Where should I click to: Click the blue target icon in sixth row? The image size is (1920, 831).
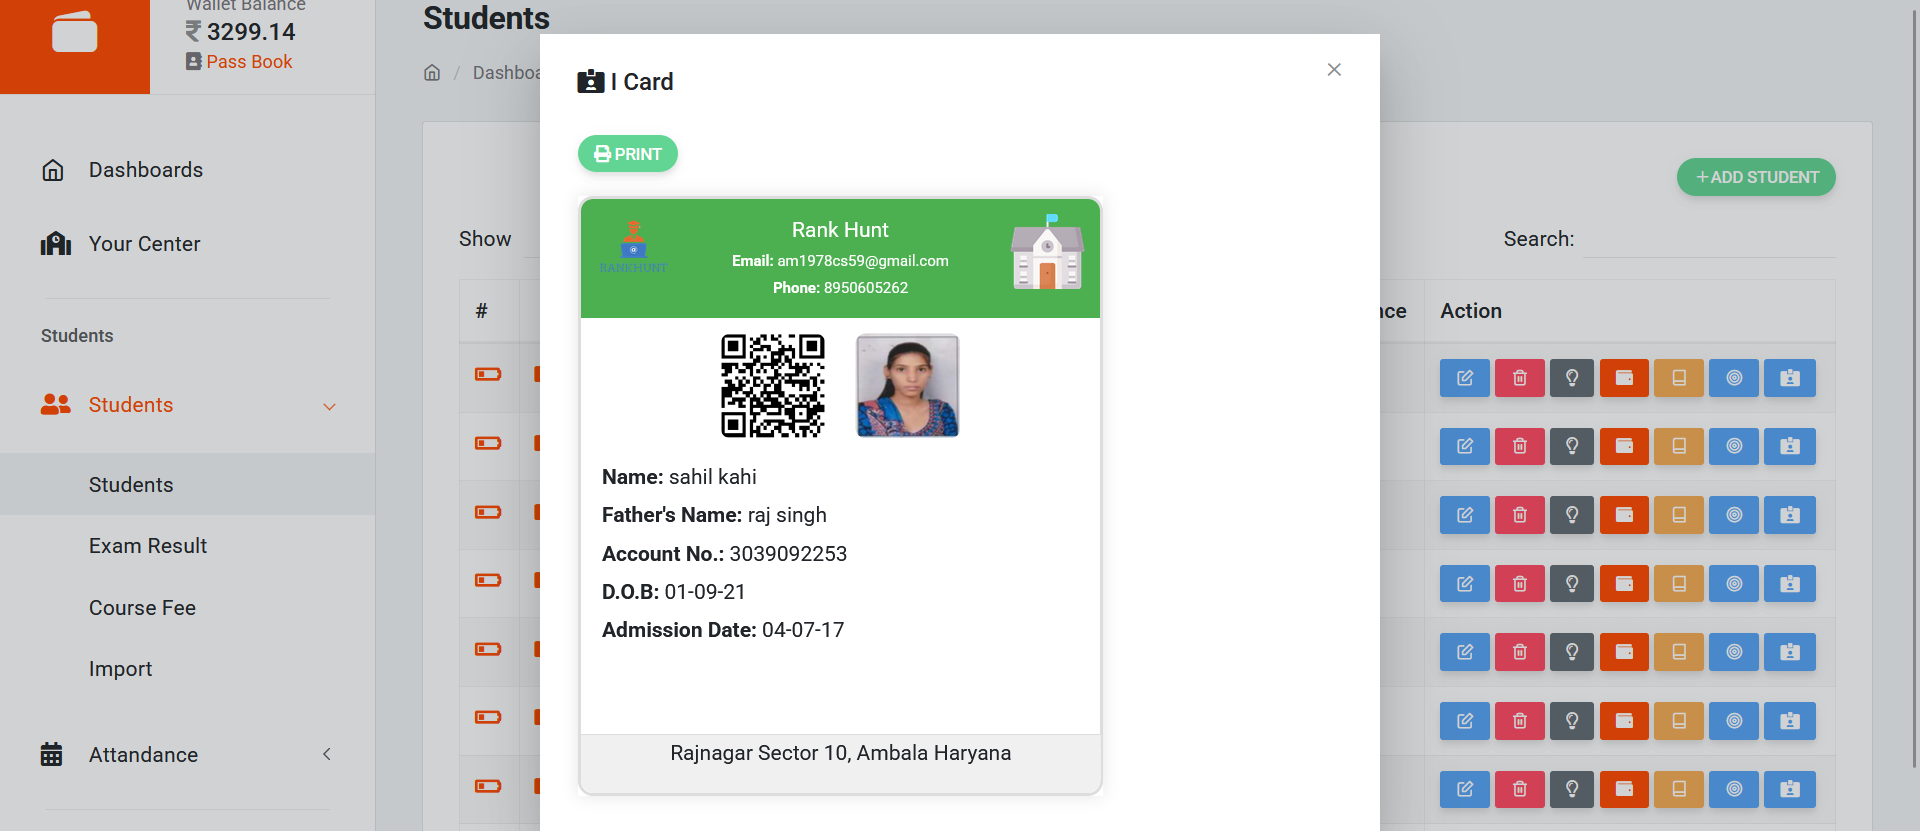click(x=1734, y=721)
